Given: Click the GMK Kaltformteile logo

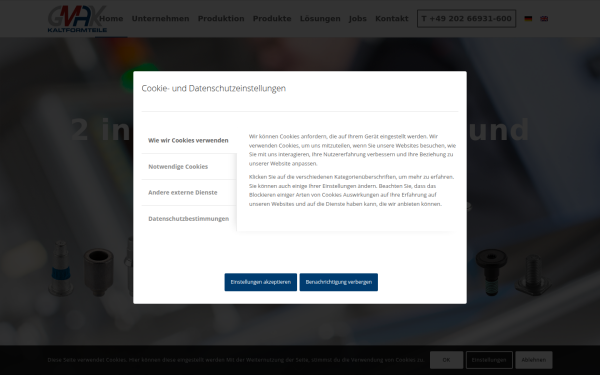Looking at the screenshot, I should [77, 19].
